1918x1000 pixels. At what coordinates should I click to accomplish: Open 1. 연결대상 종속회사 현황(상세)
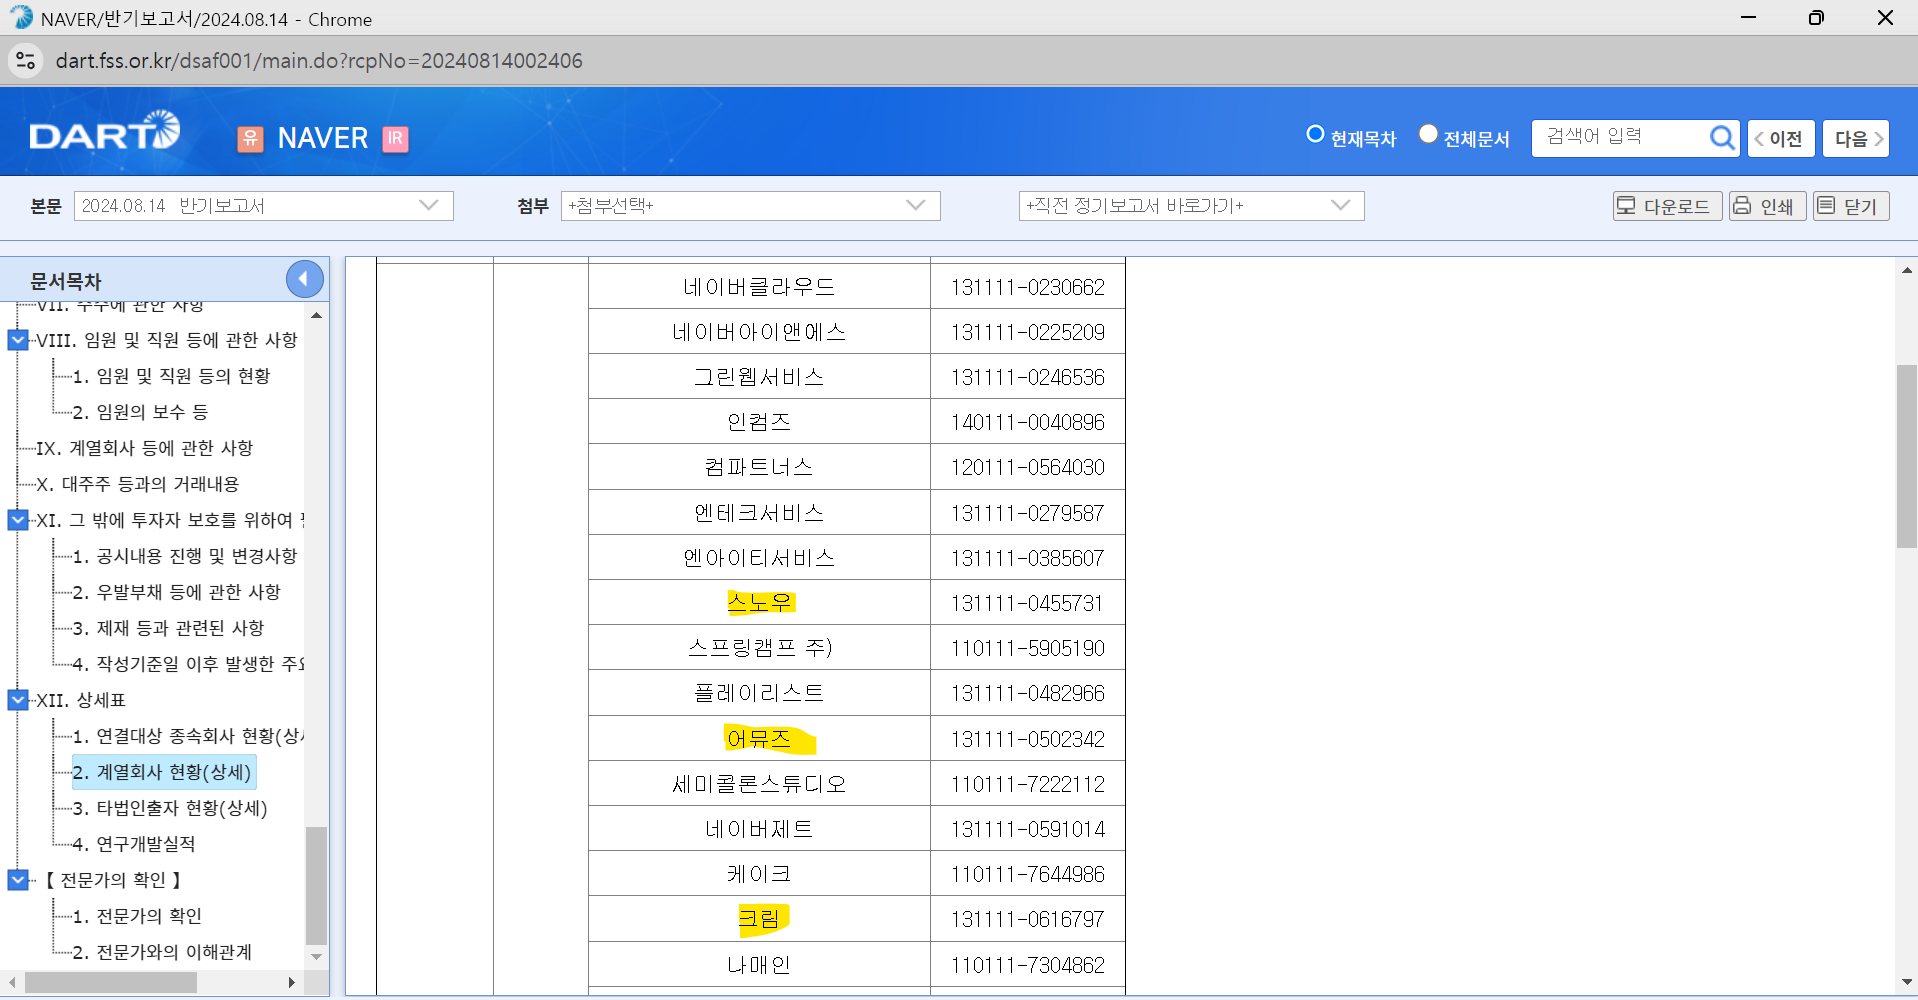click(x=188, y=736)
